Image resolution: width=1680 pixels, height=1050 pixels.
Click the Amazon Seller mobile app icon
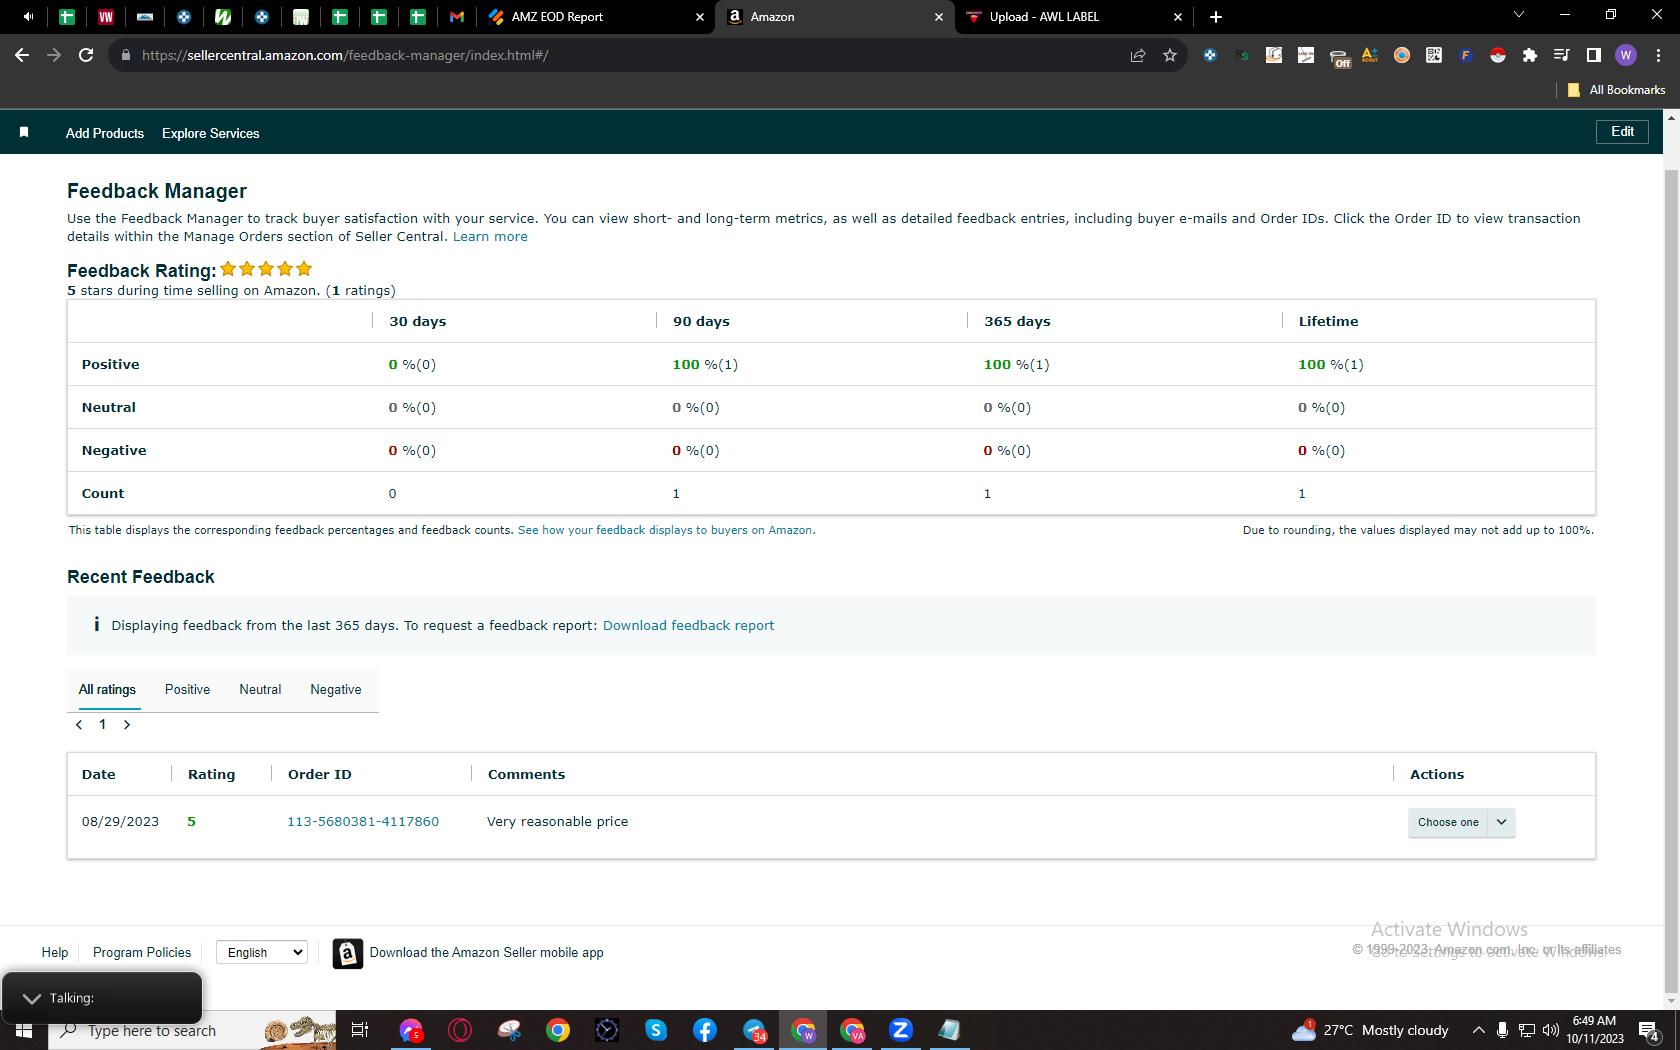[348, 954]
